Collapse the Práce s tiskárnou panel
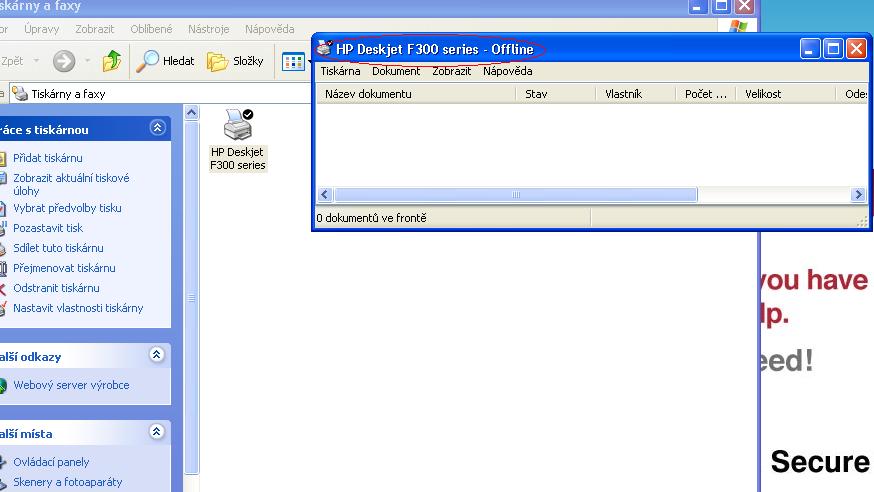This screenshot has height=492, width=874. (x=158, y=128)
